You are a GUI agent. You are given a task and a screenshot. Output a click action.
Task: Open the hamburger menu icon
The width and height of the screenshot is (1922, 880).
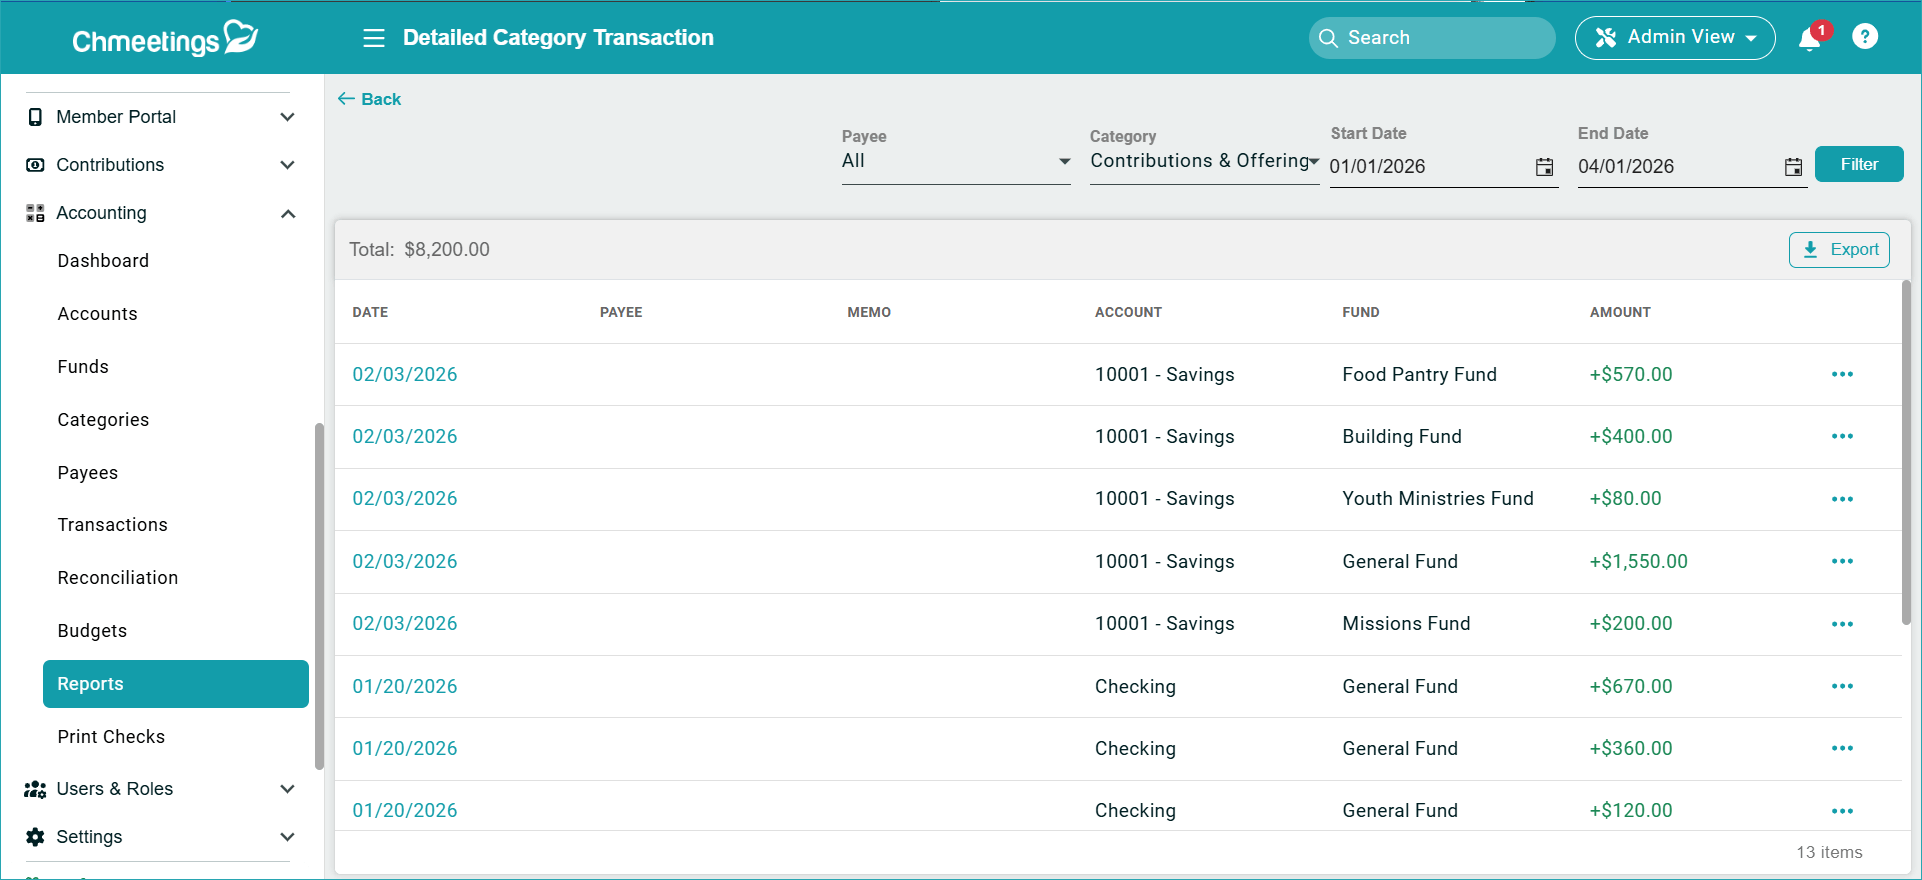click(x=374, y=38)
